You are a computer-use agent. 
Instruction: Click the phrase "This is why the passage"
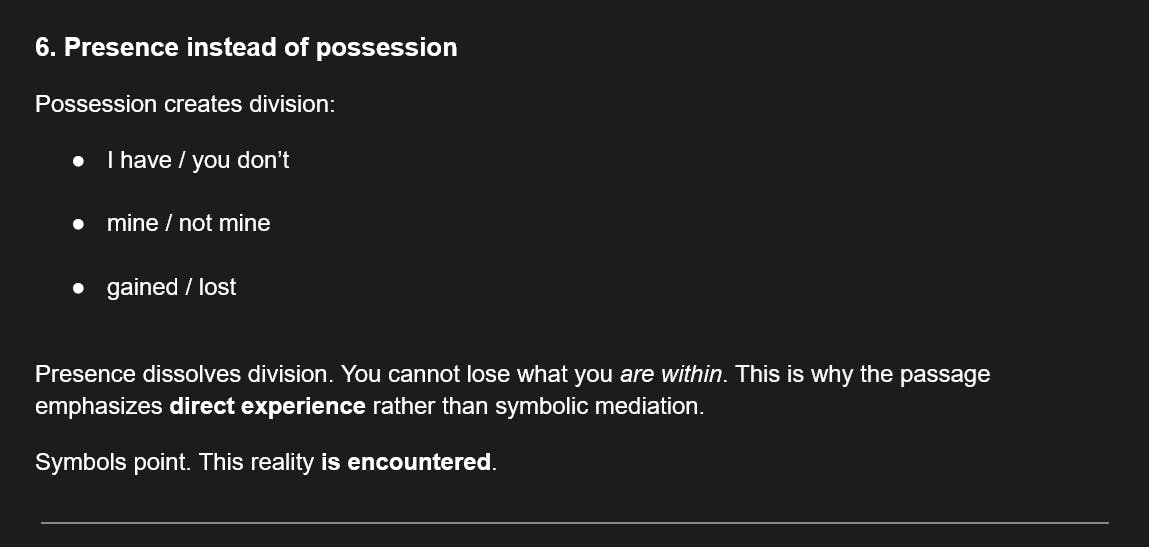coord(862,375)
